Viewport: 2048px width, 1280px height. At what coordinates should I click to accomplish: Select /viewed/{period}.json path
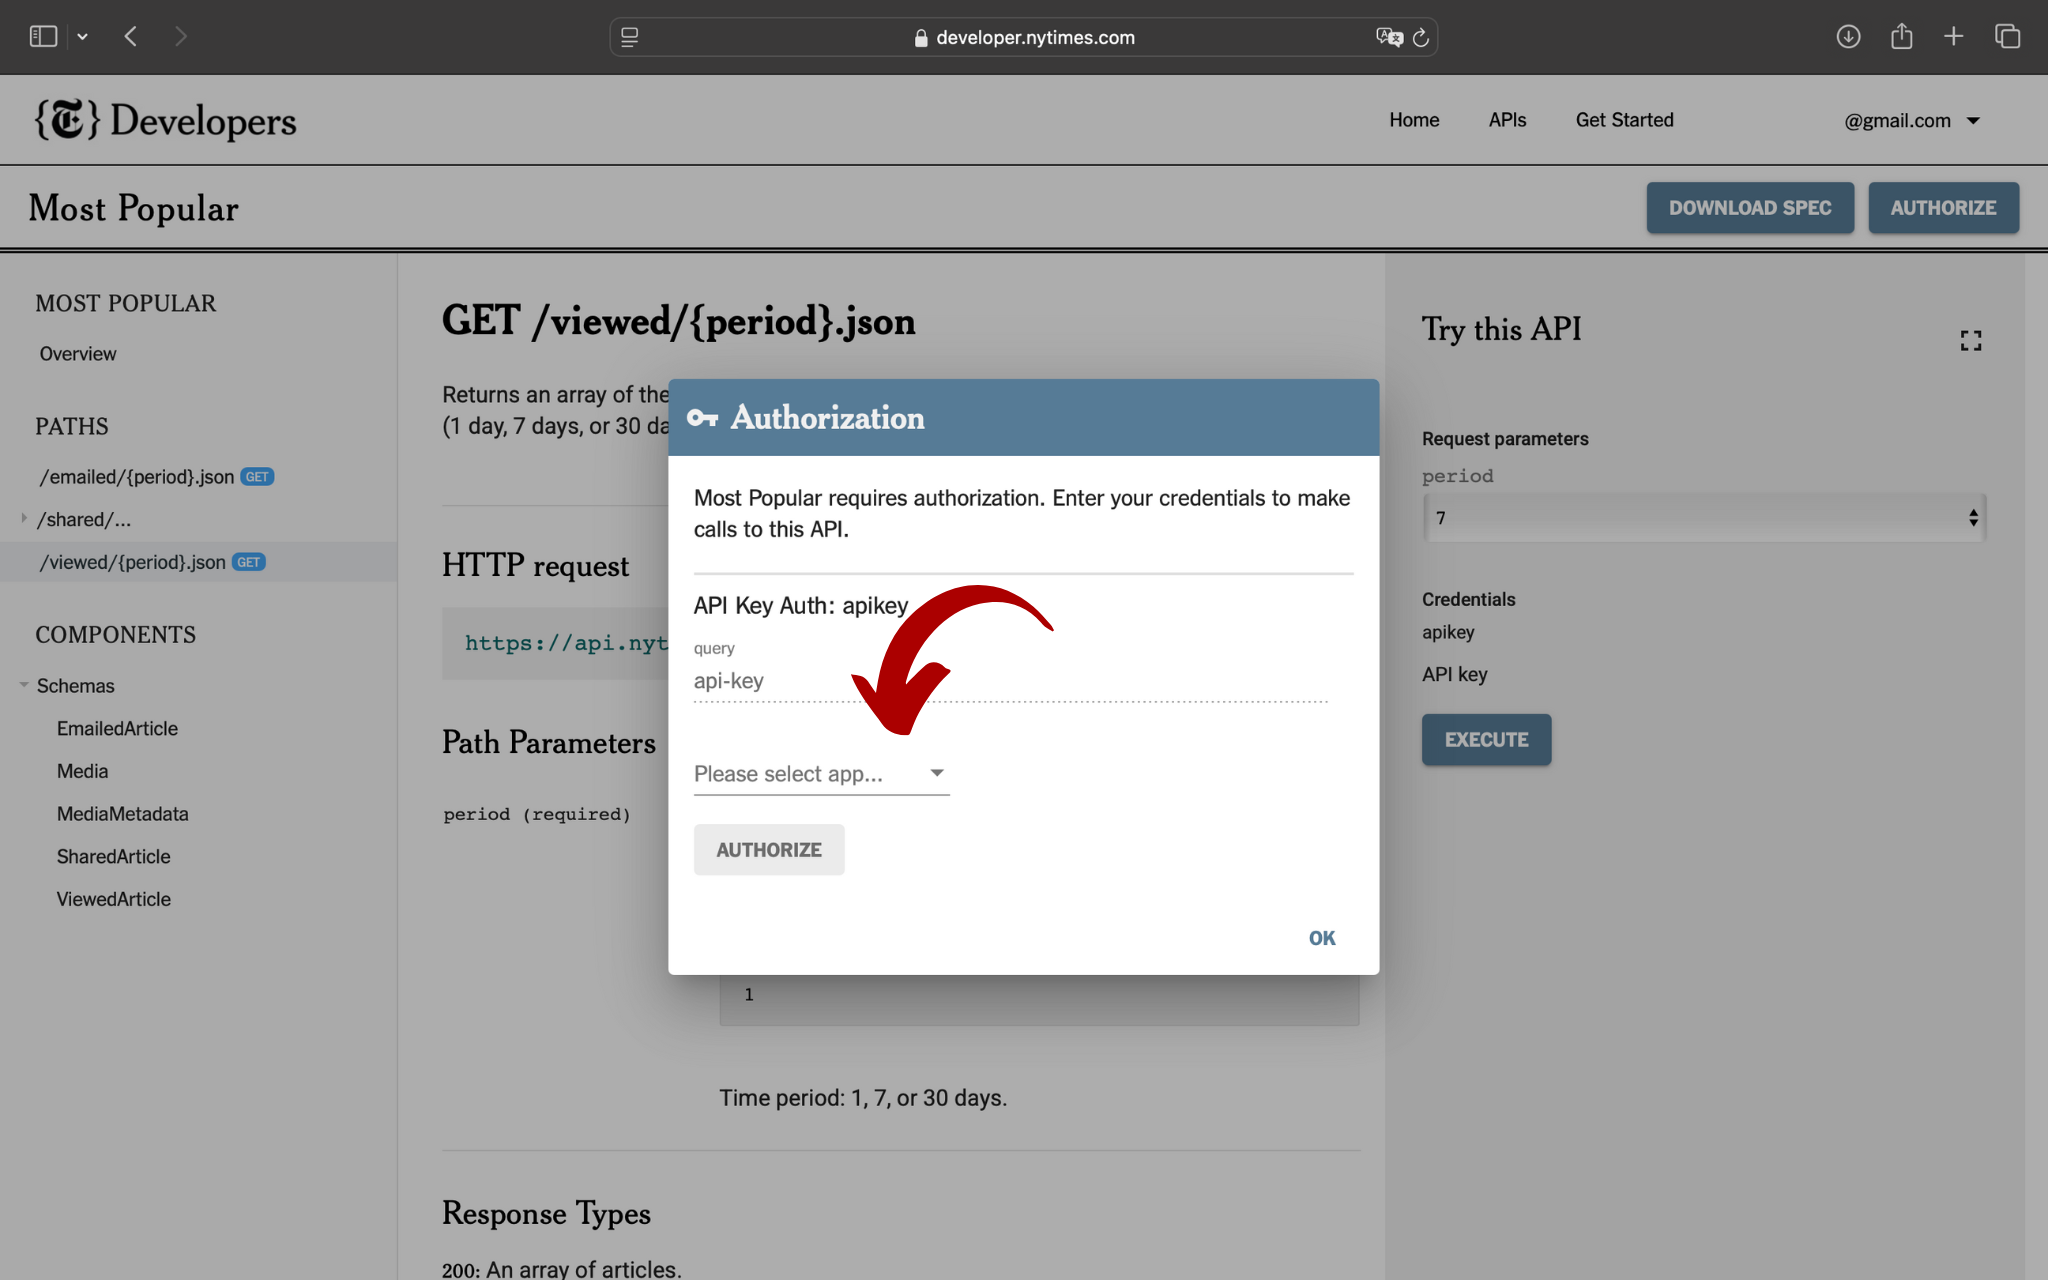tap(133, 562)
